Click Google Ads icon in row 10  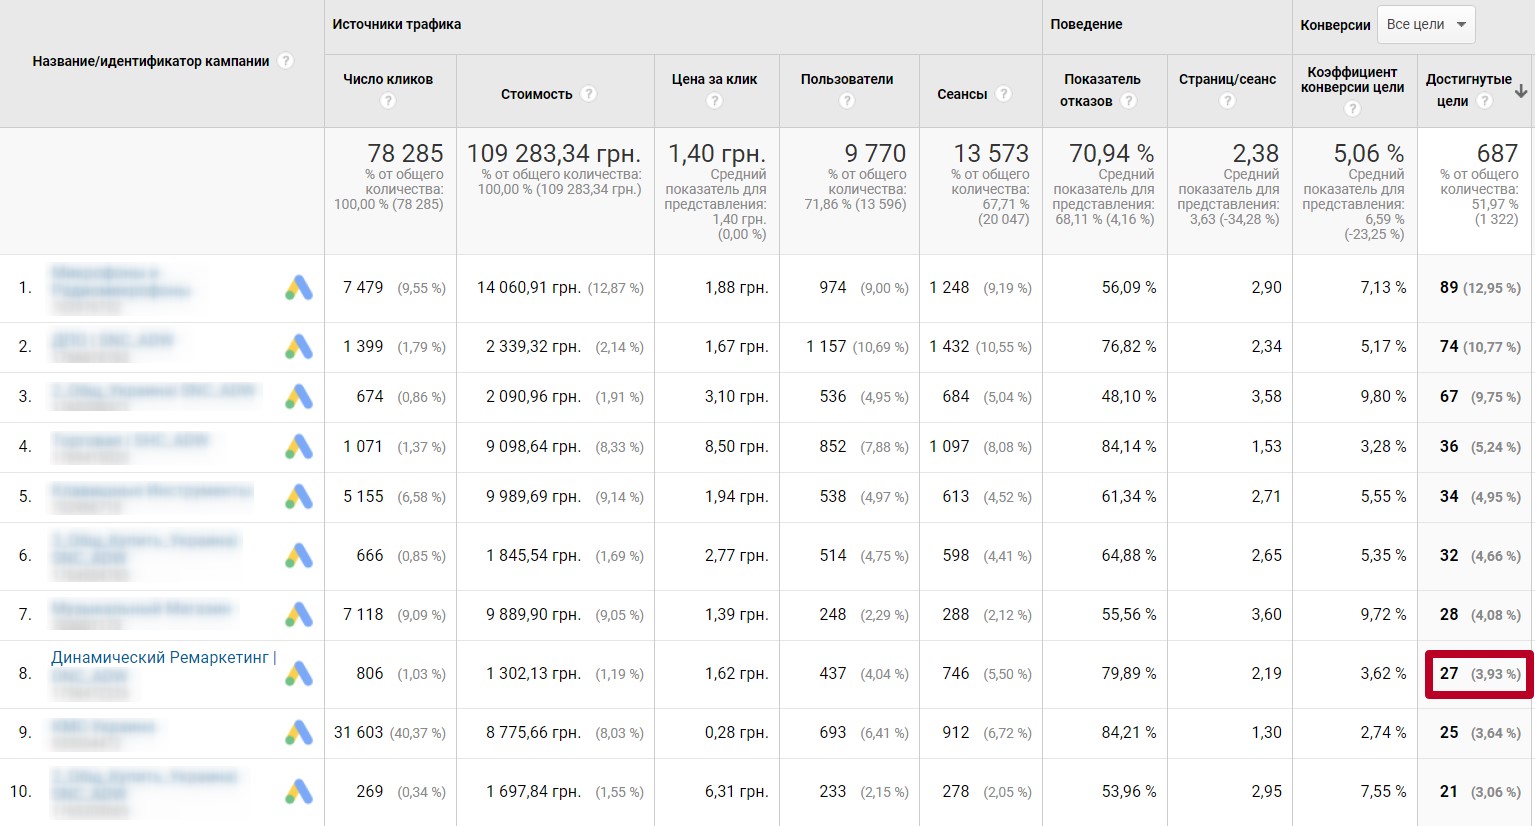pos(299,792)
